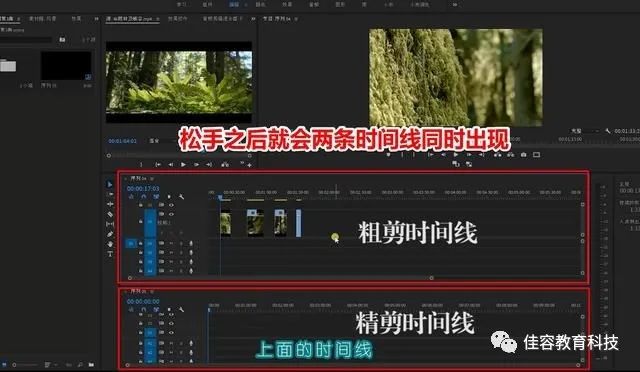
Task: Select the Ripple Edit tool
Action: [110, 204]
